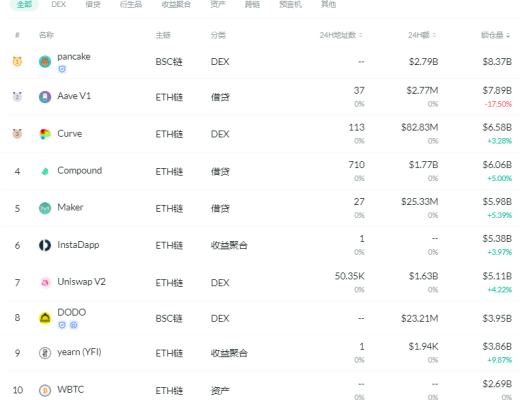The image size is (520, 400).
Task: Click DODO's $3.95B locked value
Action: (497, 319)
